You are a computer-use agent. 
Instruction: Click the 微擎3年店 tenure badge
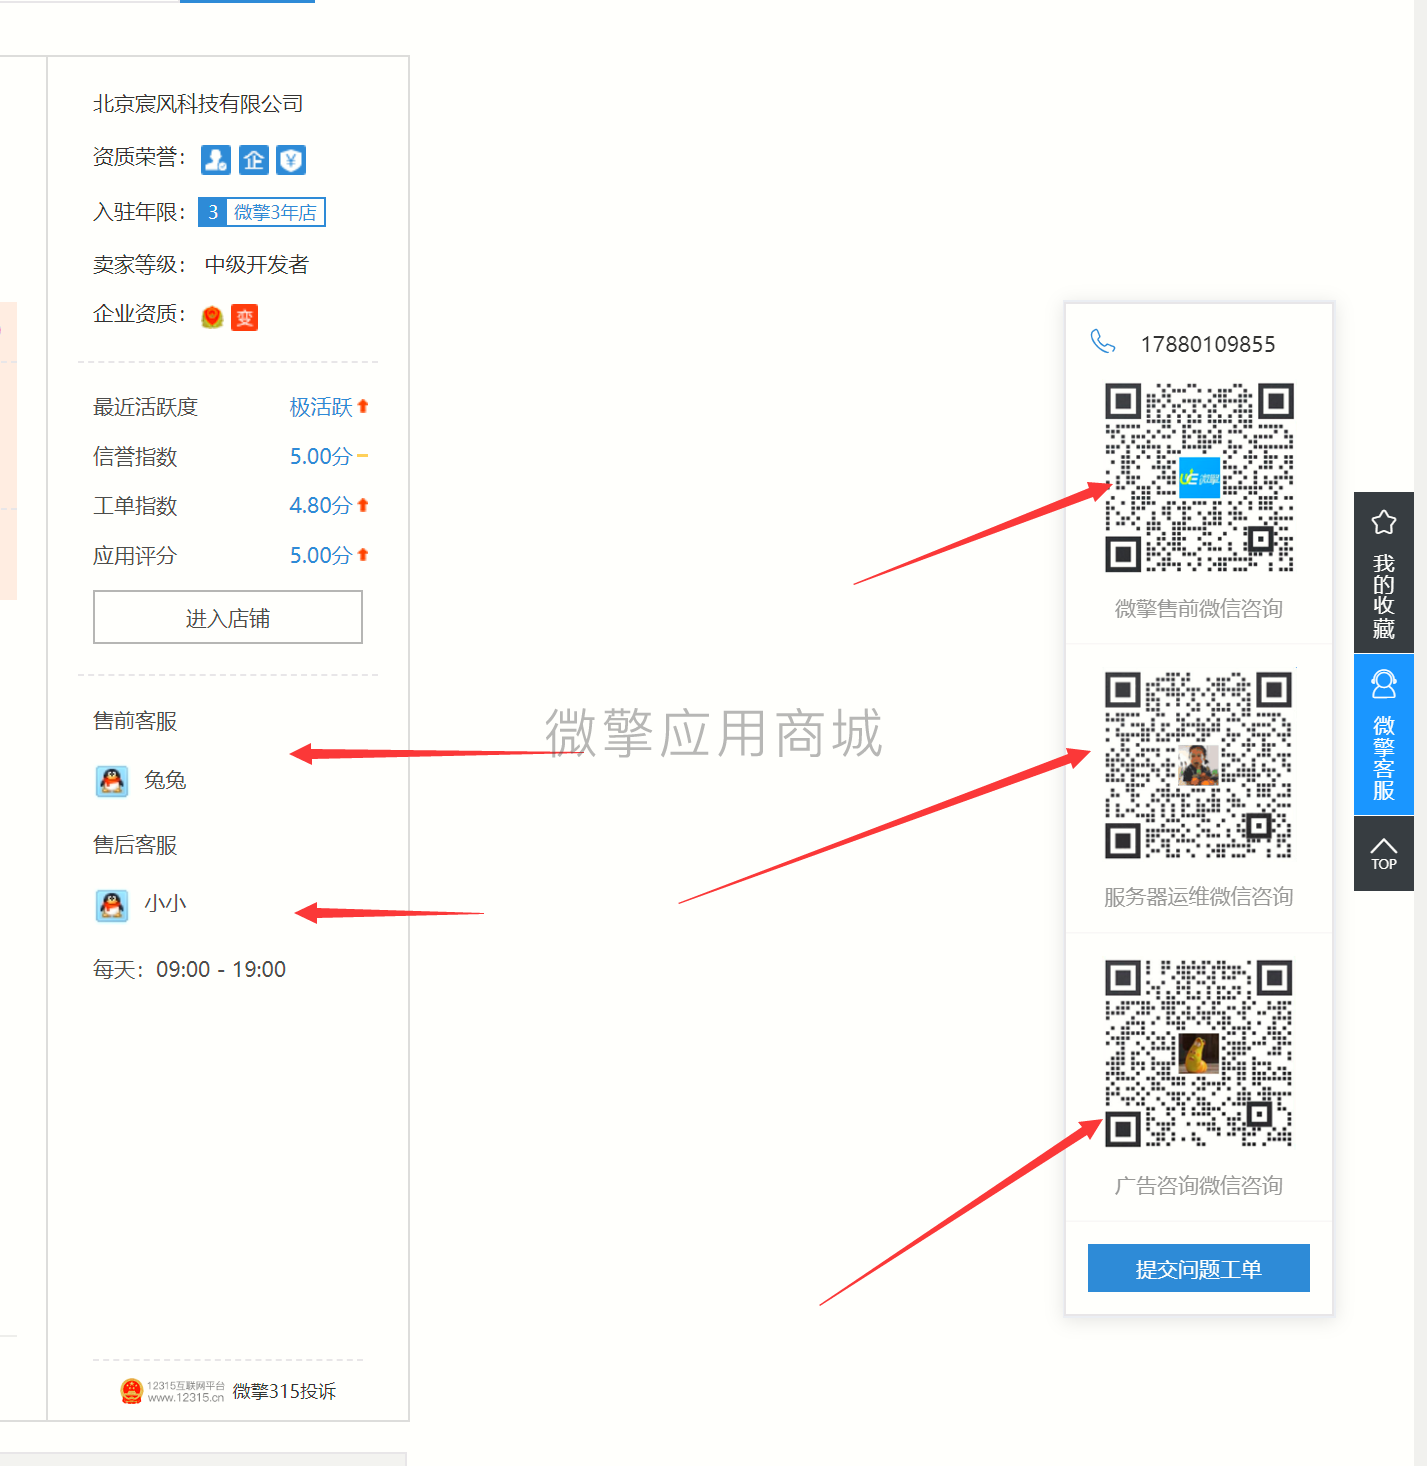pos(262,212)
